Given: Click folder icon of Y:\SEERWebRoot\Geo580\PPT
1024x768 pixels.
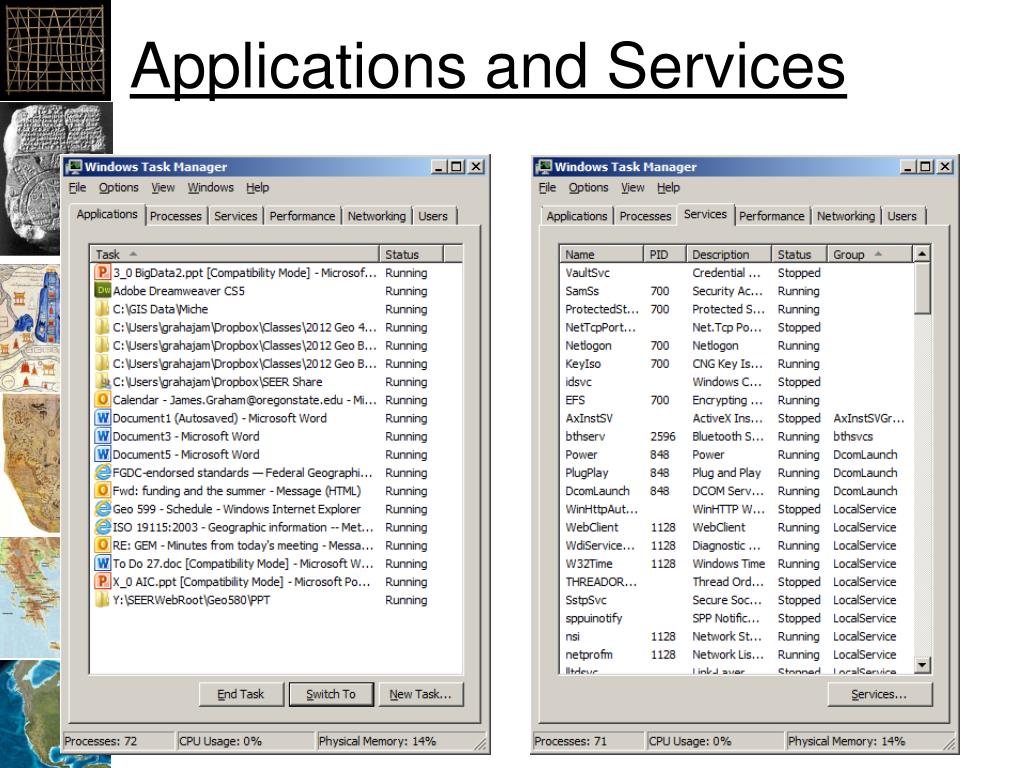Looking at the screenshot, I should [103, 600].
